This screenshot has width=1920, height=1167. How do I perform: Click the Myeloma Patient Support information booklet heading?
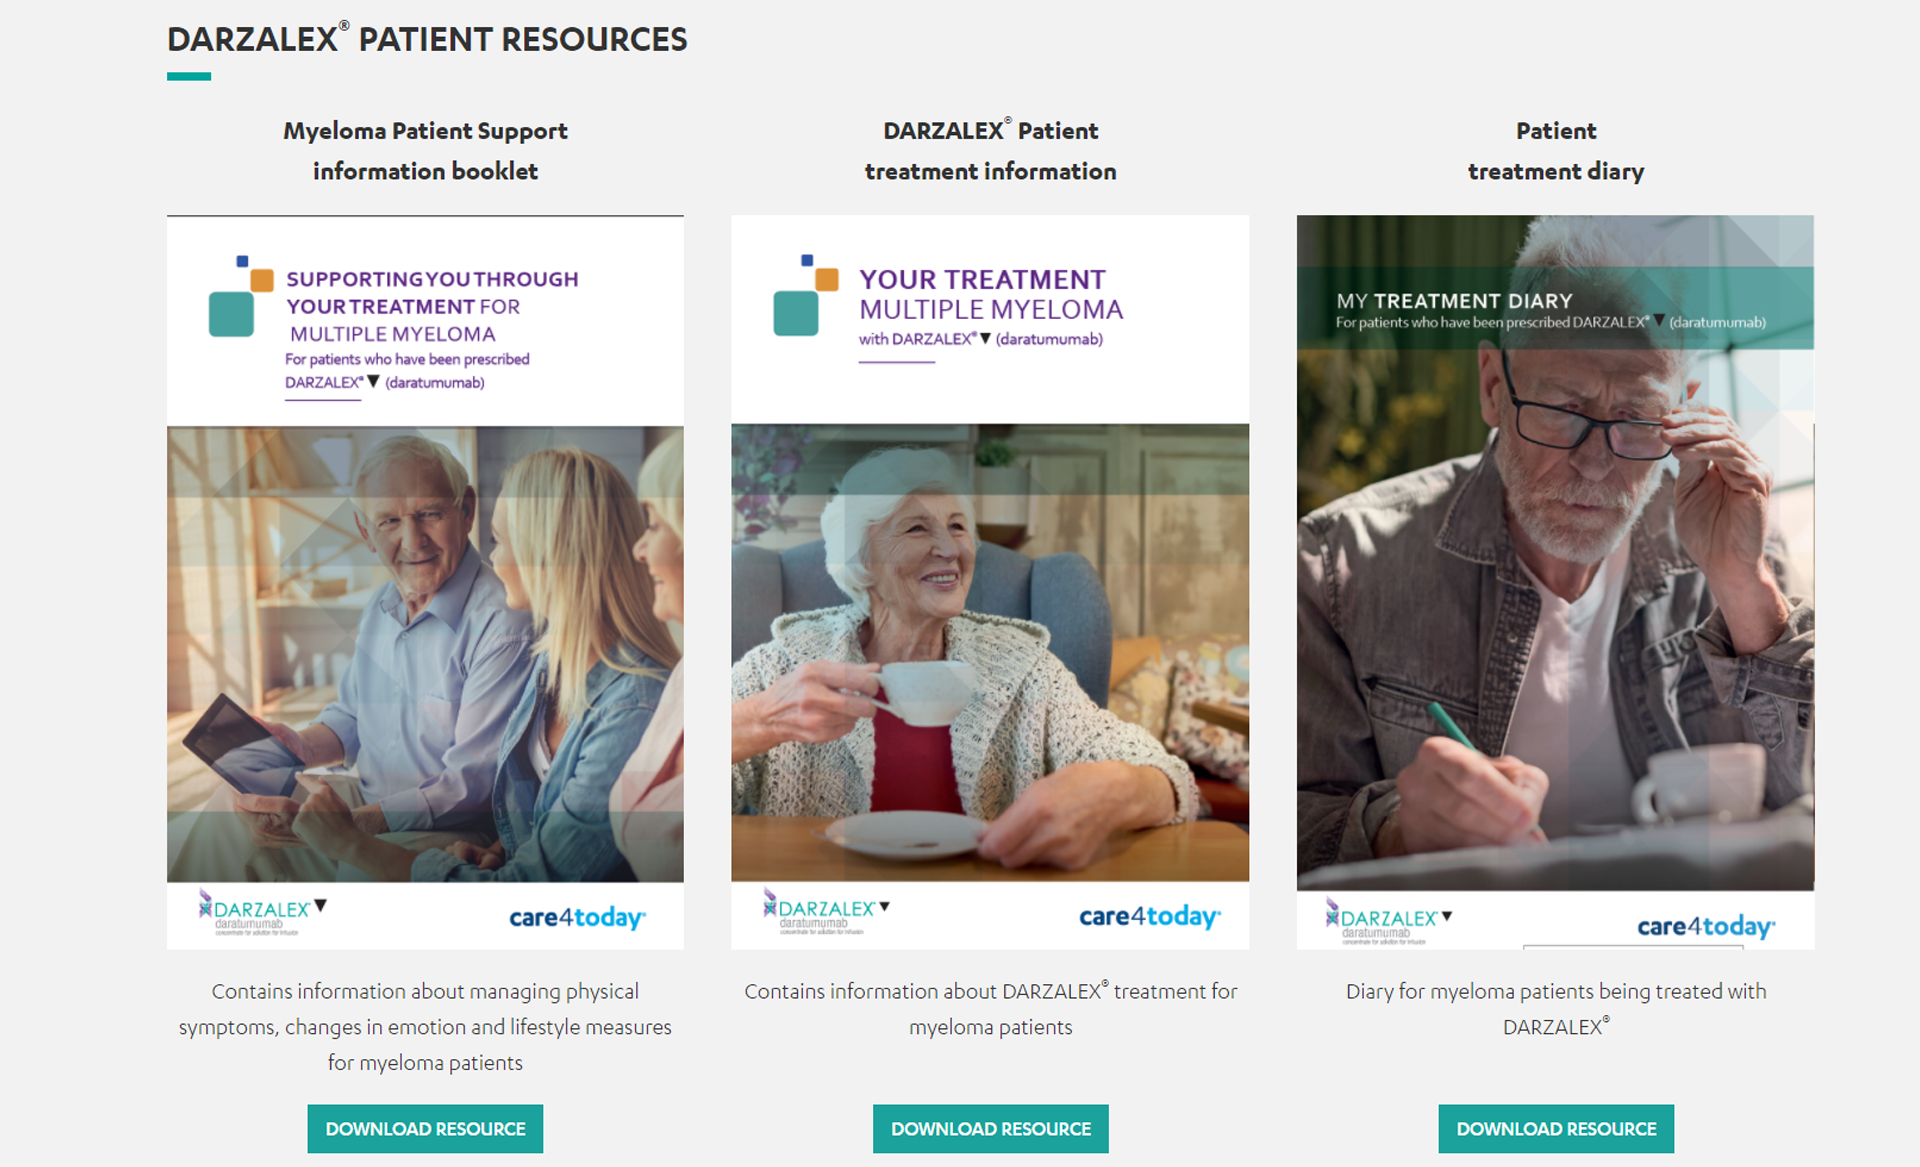tap(425, 151)
